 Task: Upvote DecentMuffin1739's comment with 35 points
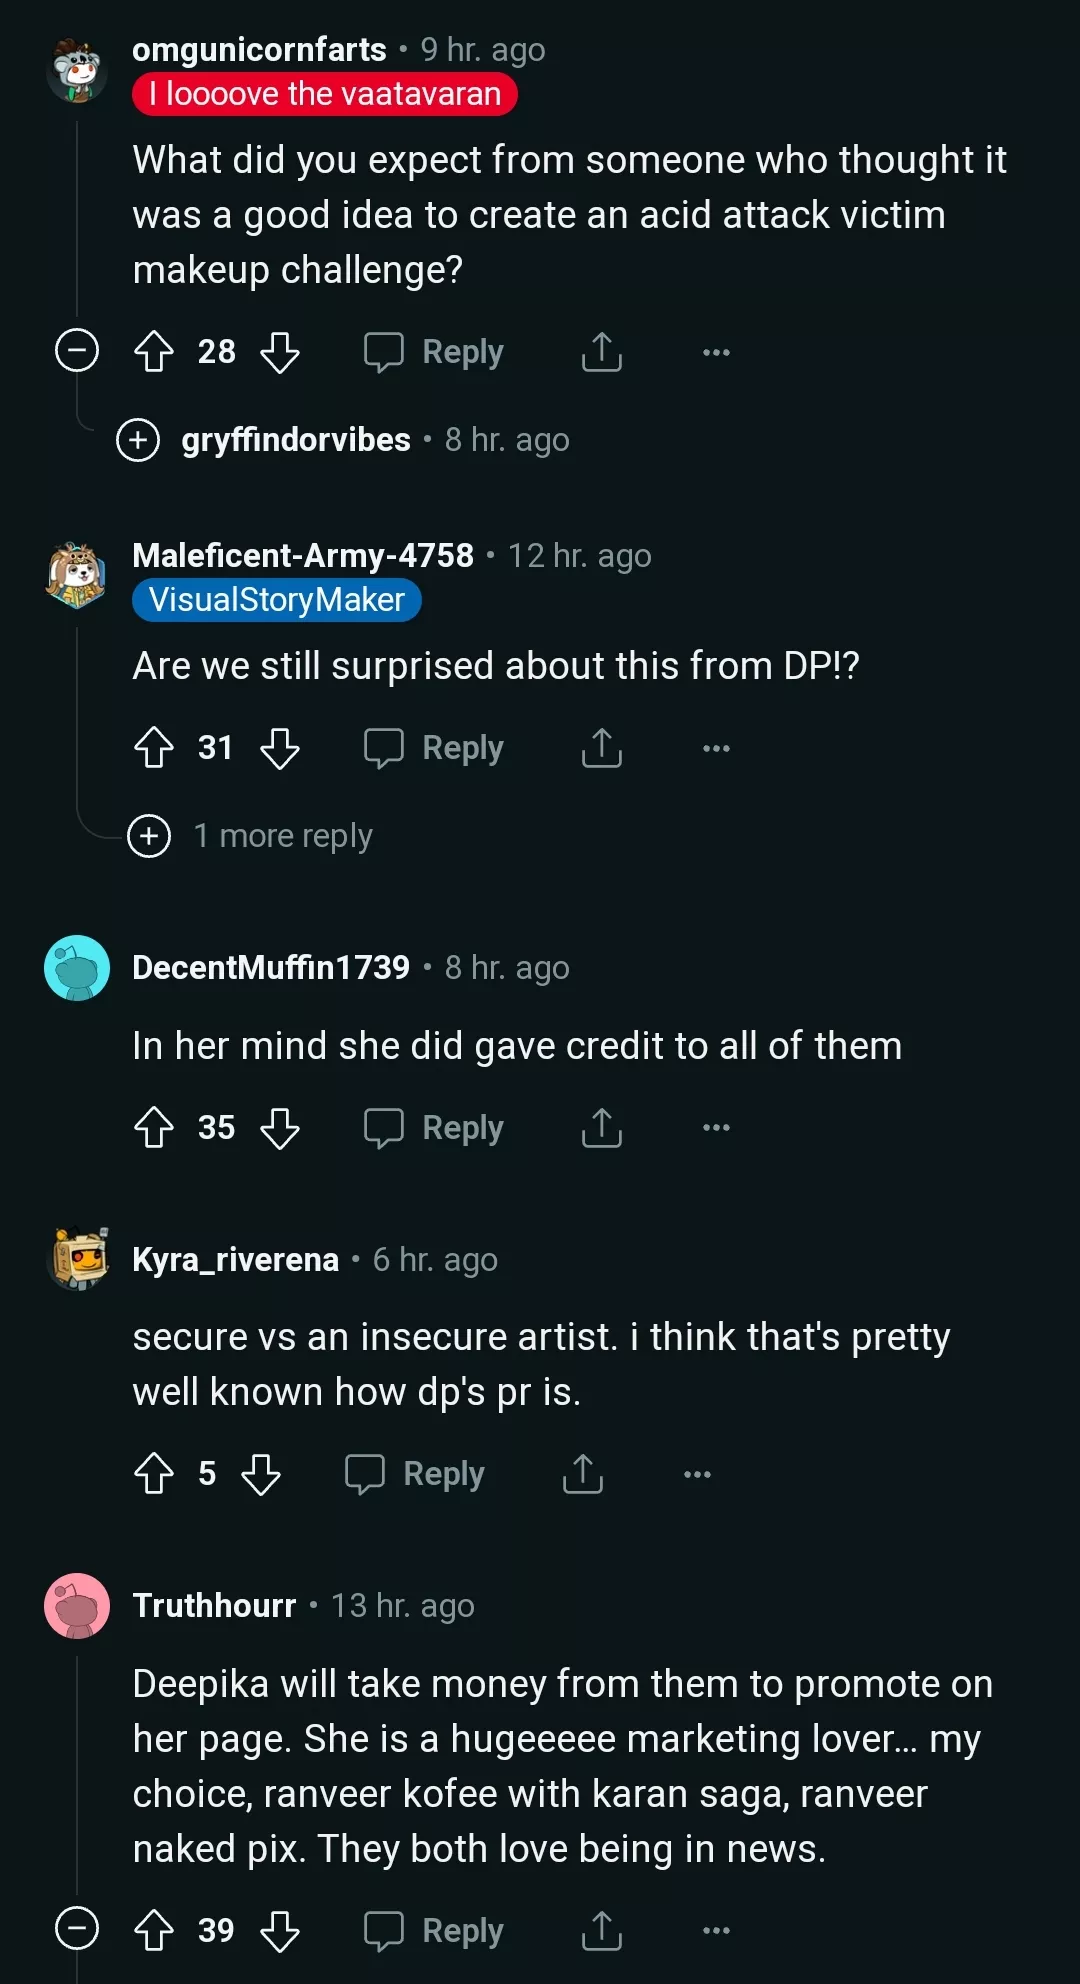pos(154,1128)
